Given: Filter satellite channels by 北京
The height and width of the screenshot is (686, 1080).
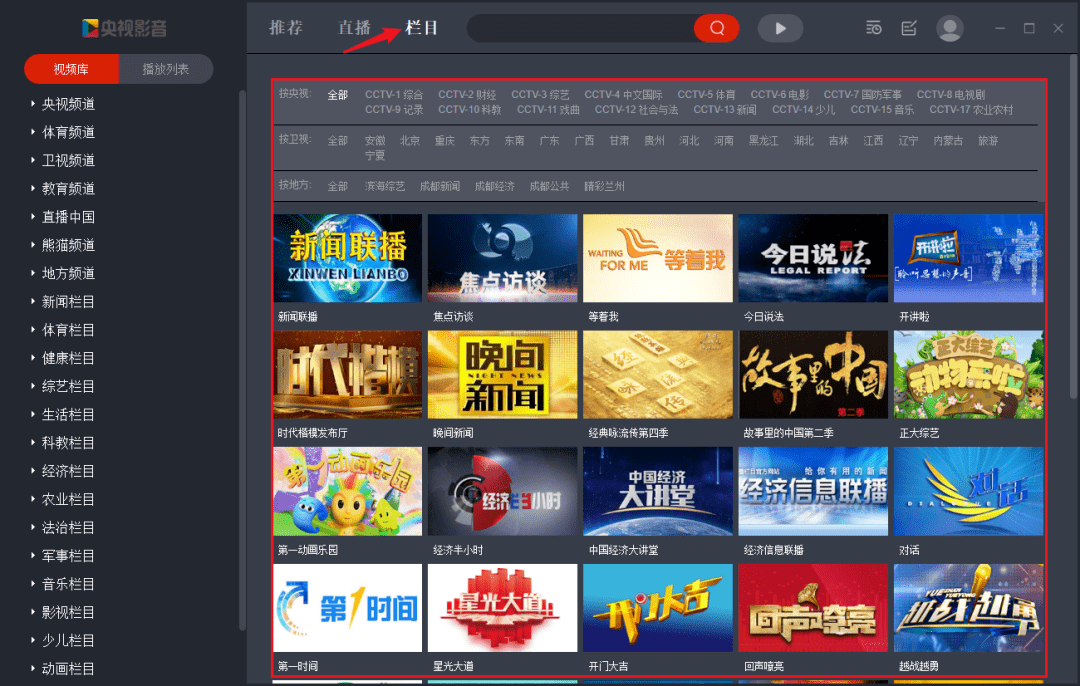Looking at the screenshot, I should tap(410, 141).
